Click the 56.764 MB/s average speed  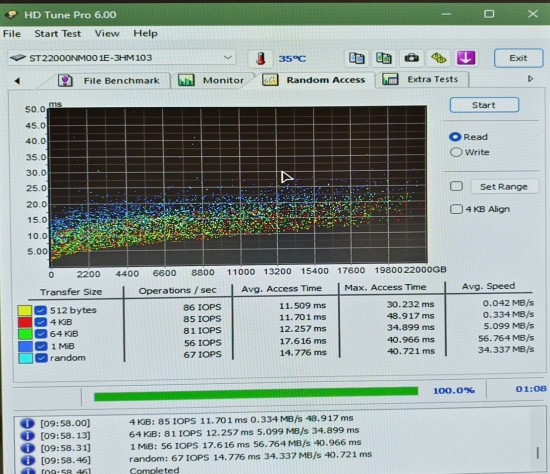(x=506, y=338)
